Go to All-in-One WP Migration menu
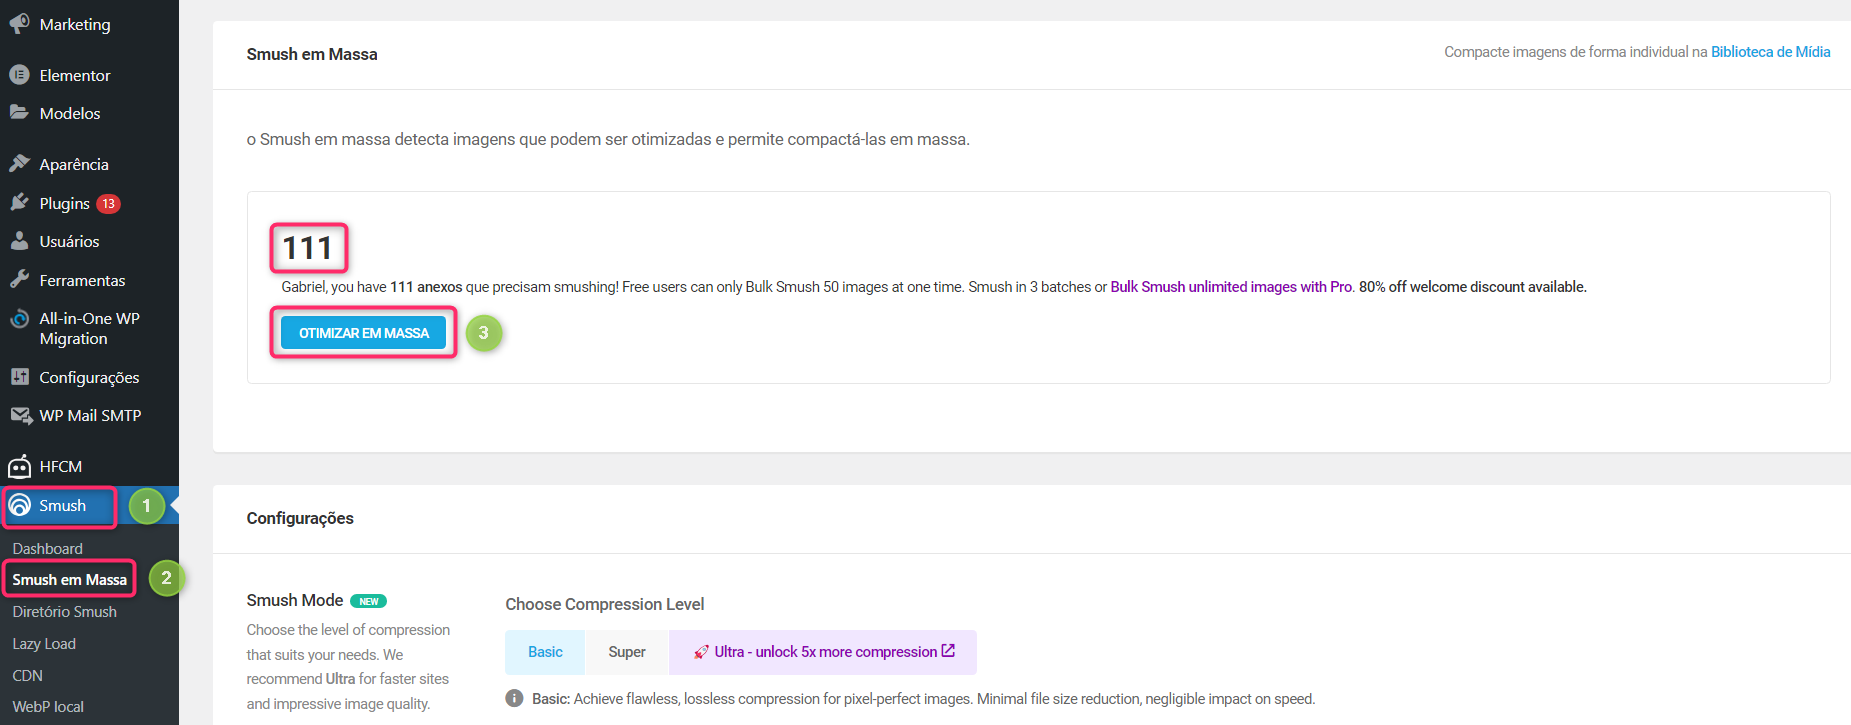 [89, 328]
